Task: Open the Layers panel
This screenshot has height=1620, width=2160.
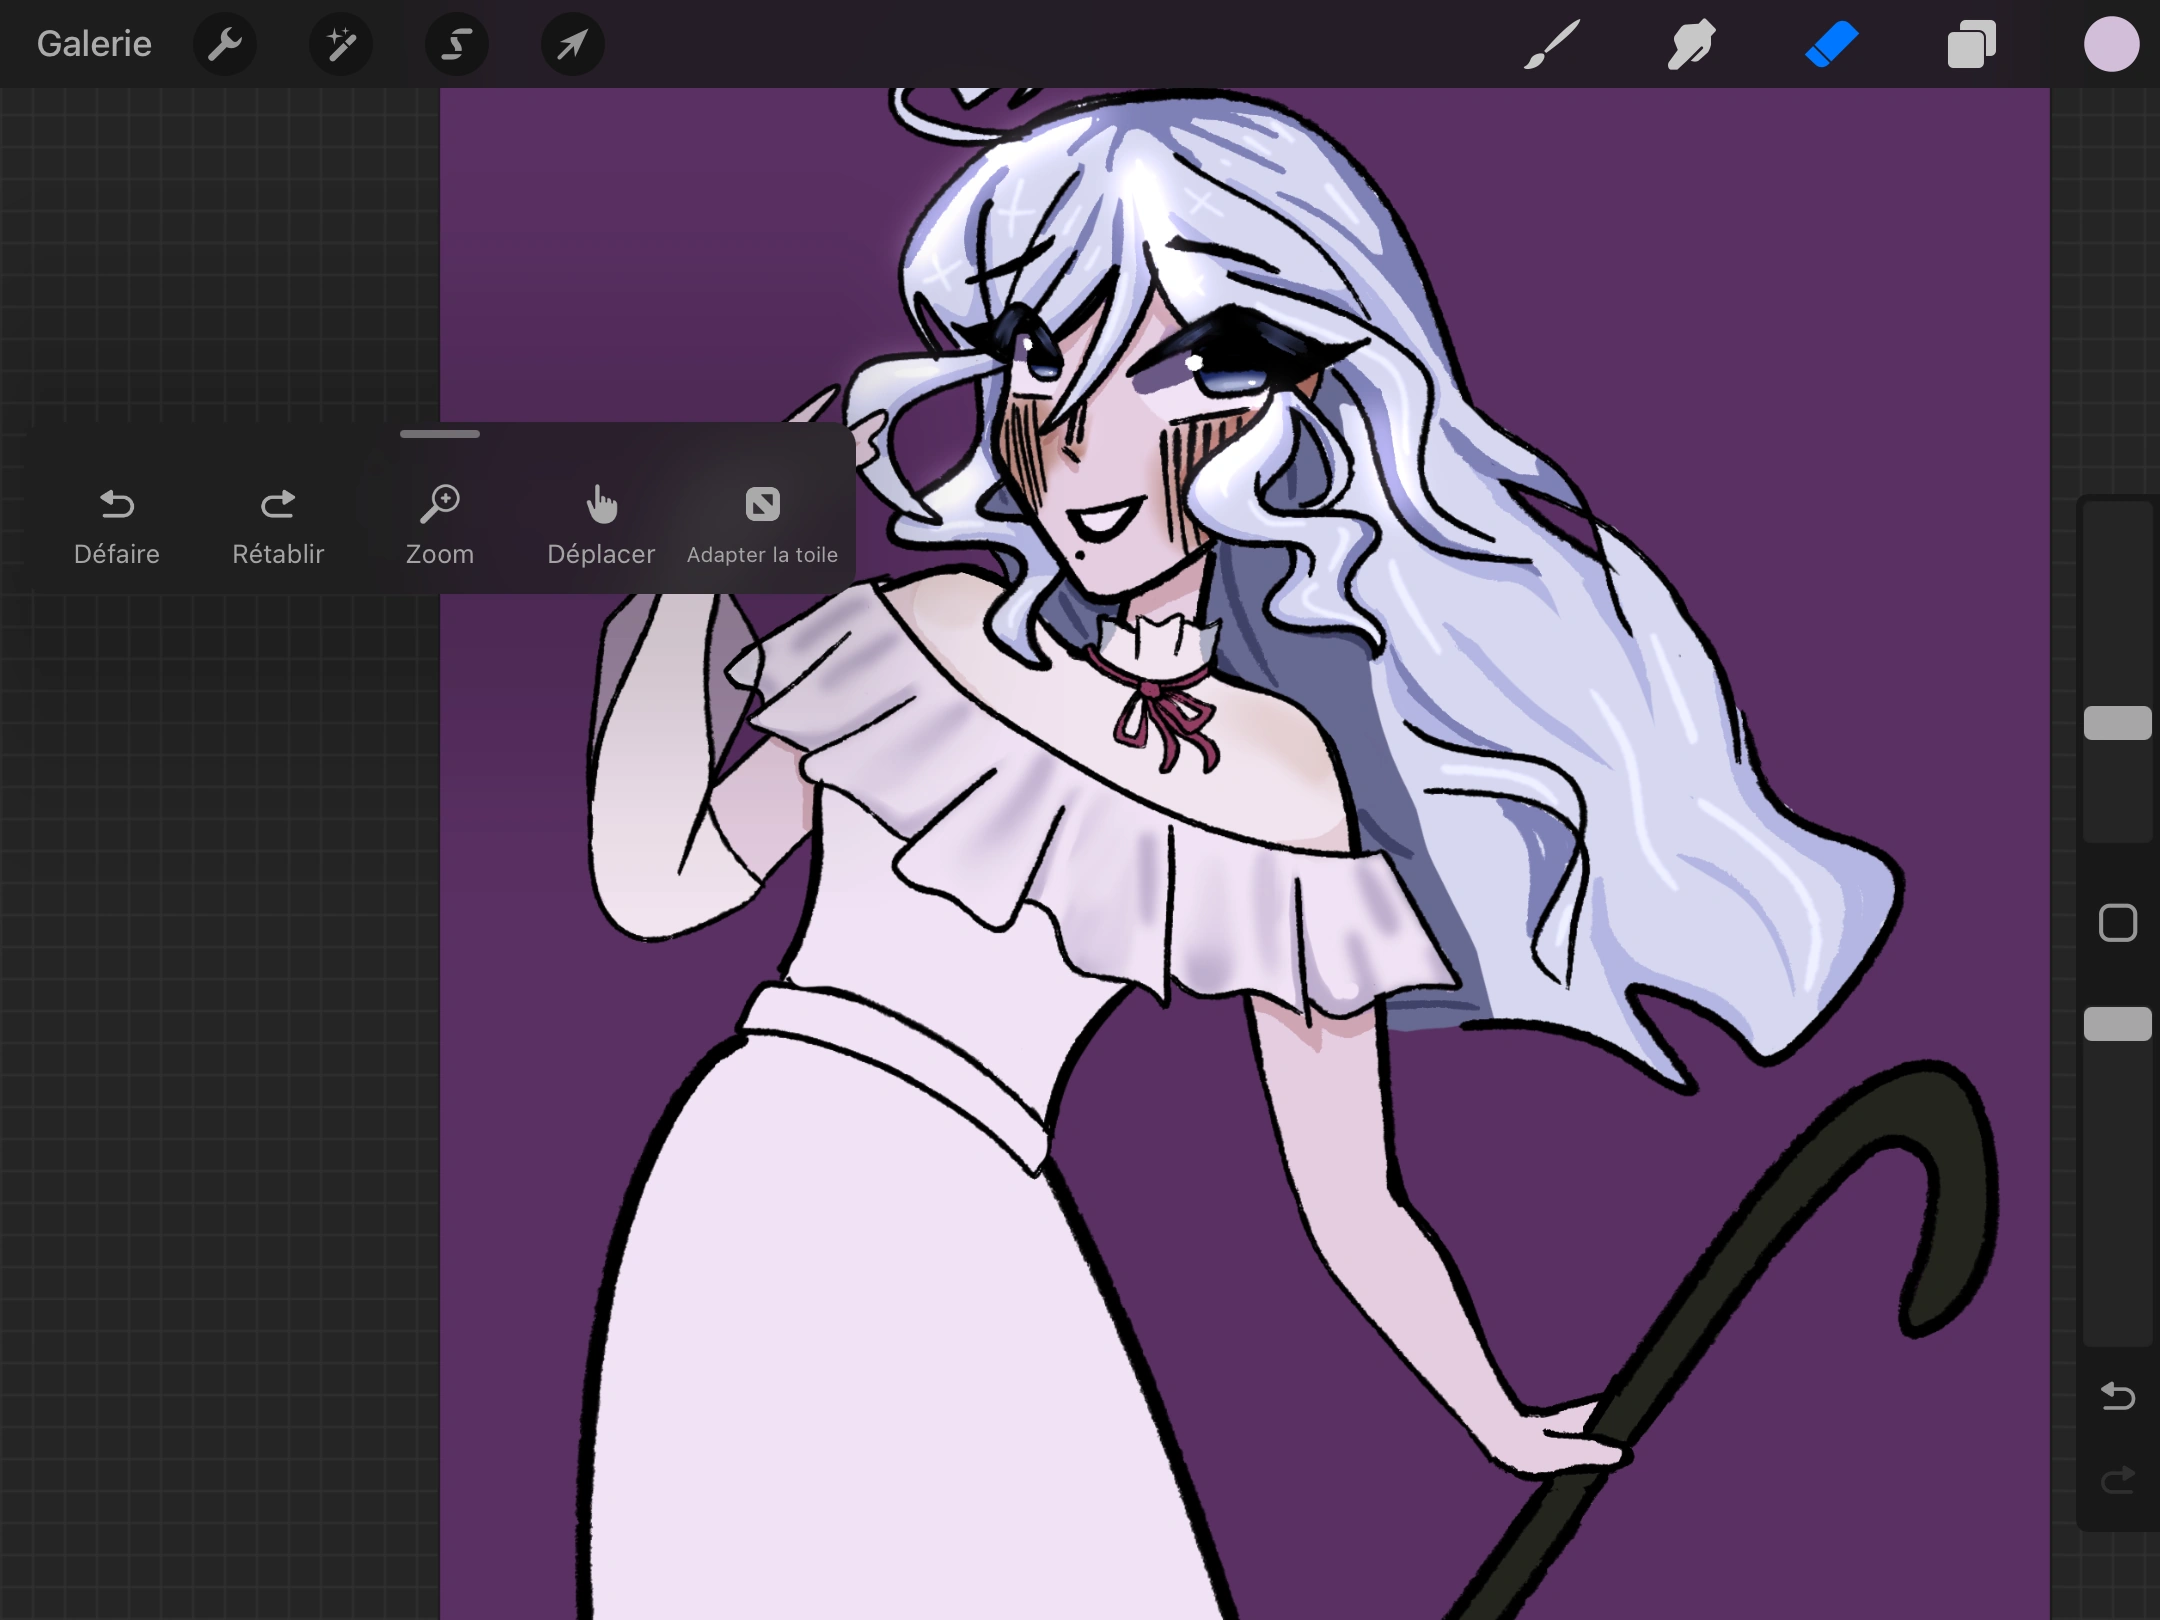Action: [1971, 43]
